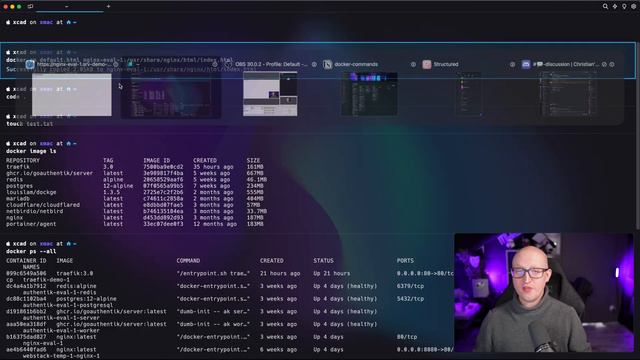
Task: Click the lightbulb icon in title bar
Action: click(x=624, y=6)
